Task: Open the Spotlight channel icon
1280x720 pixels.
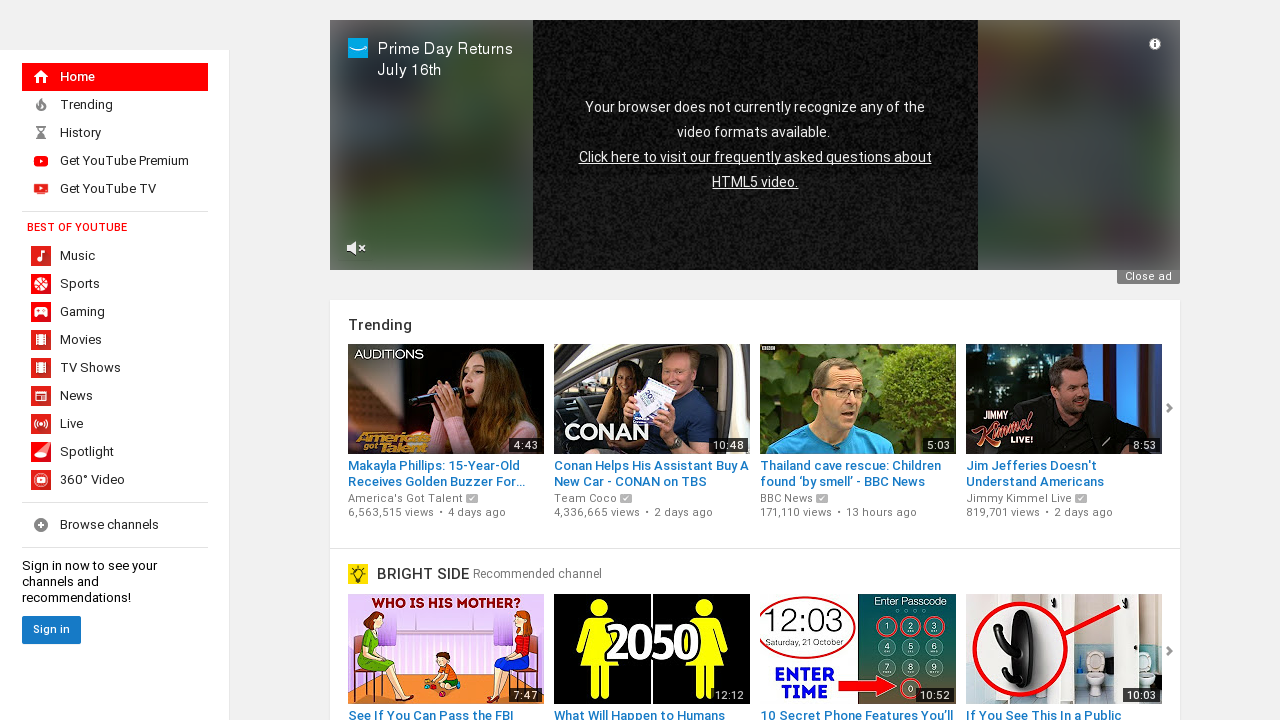Action: (x=41, y=452)
